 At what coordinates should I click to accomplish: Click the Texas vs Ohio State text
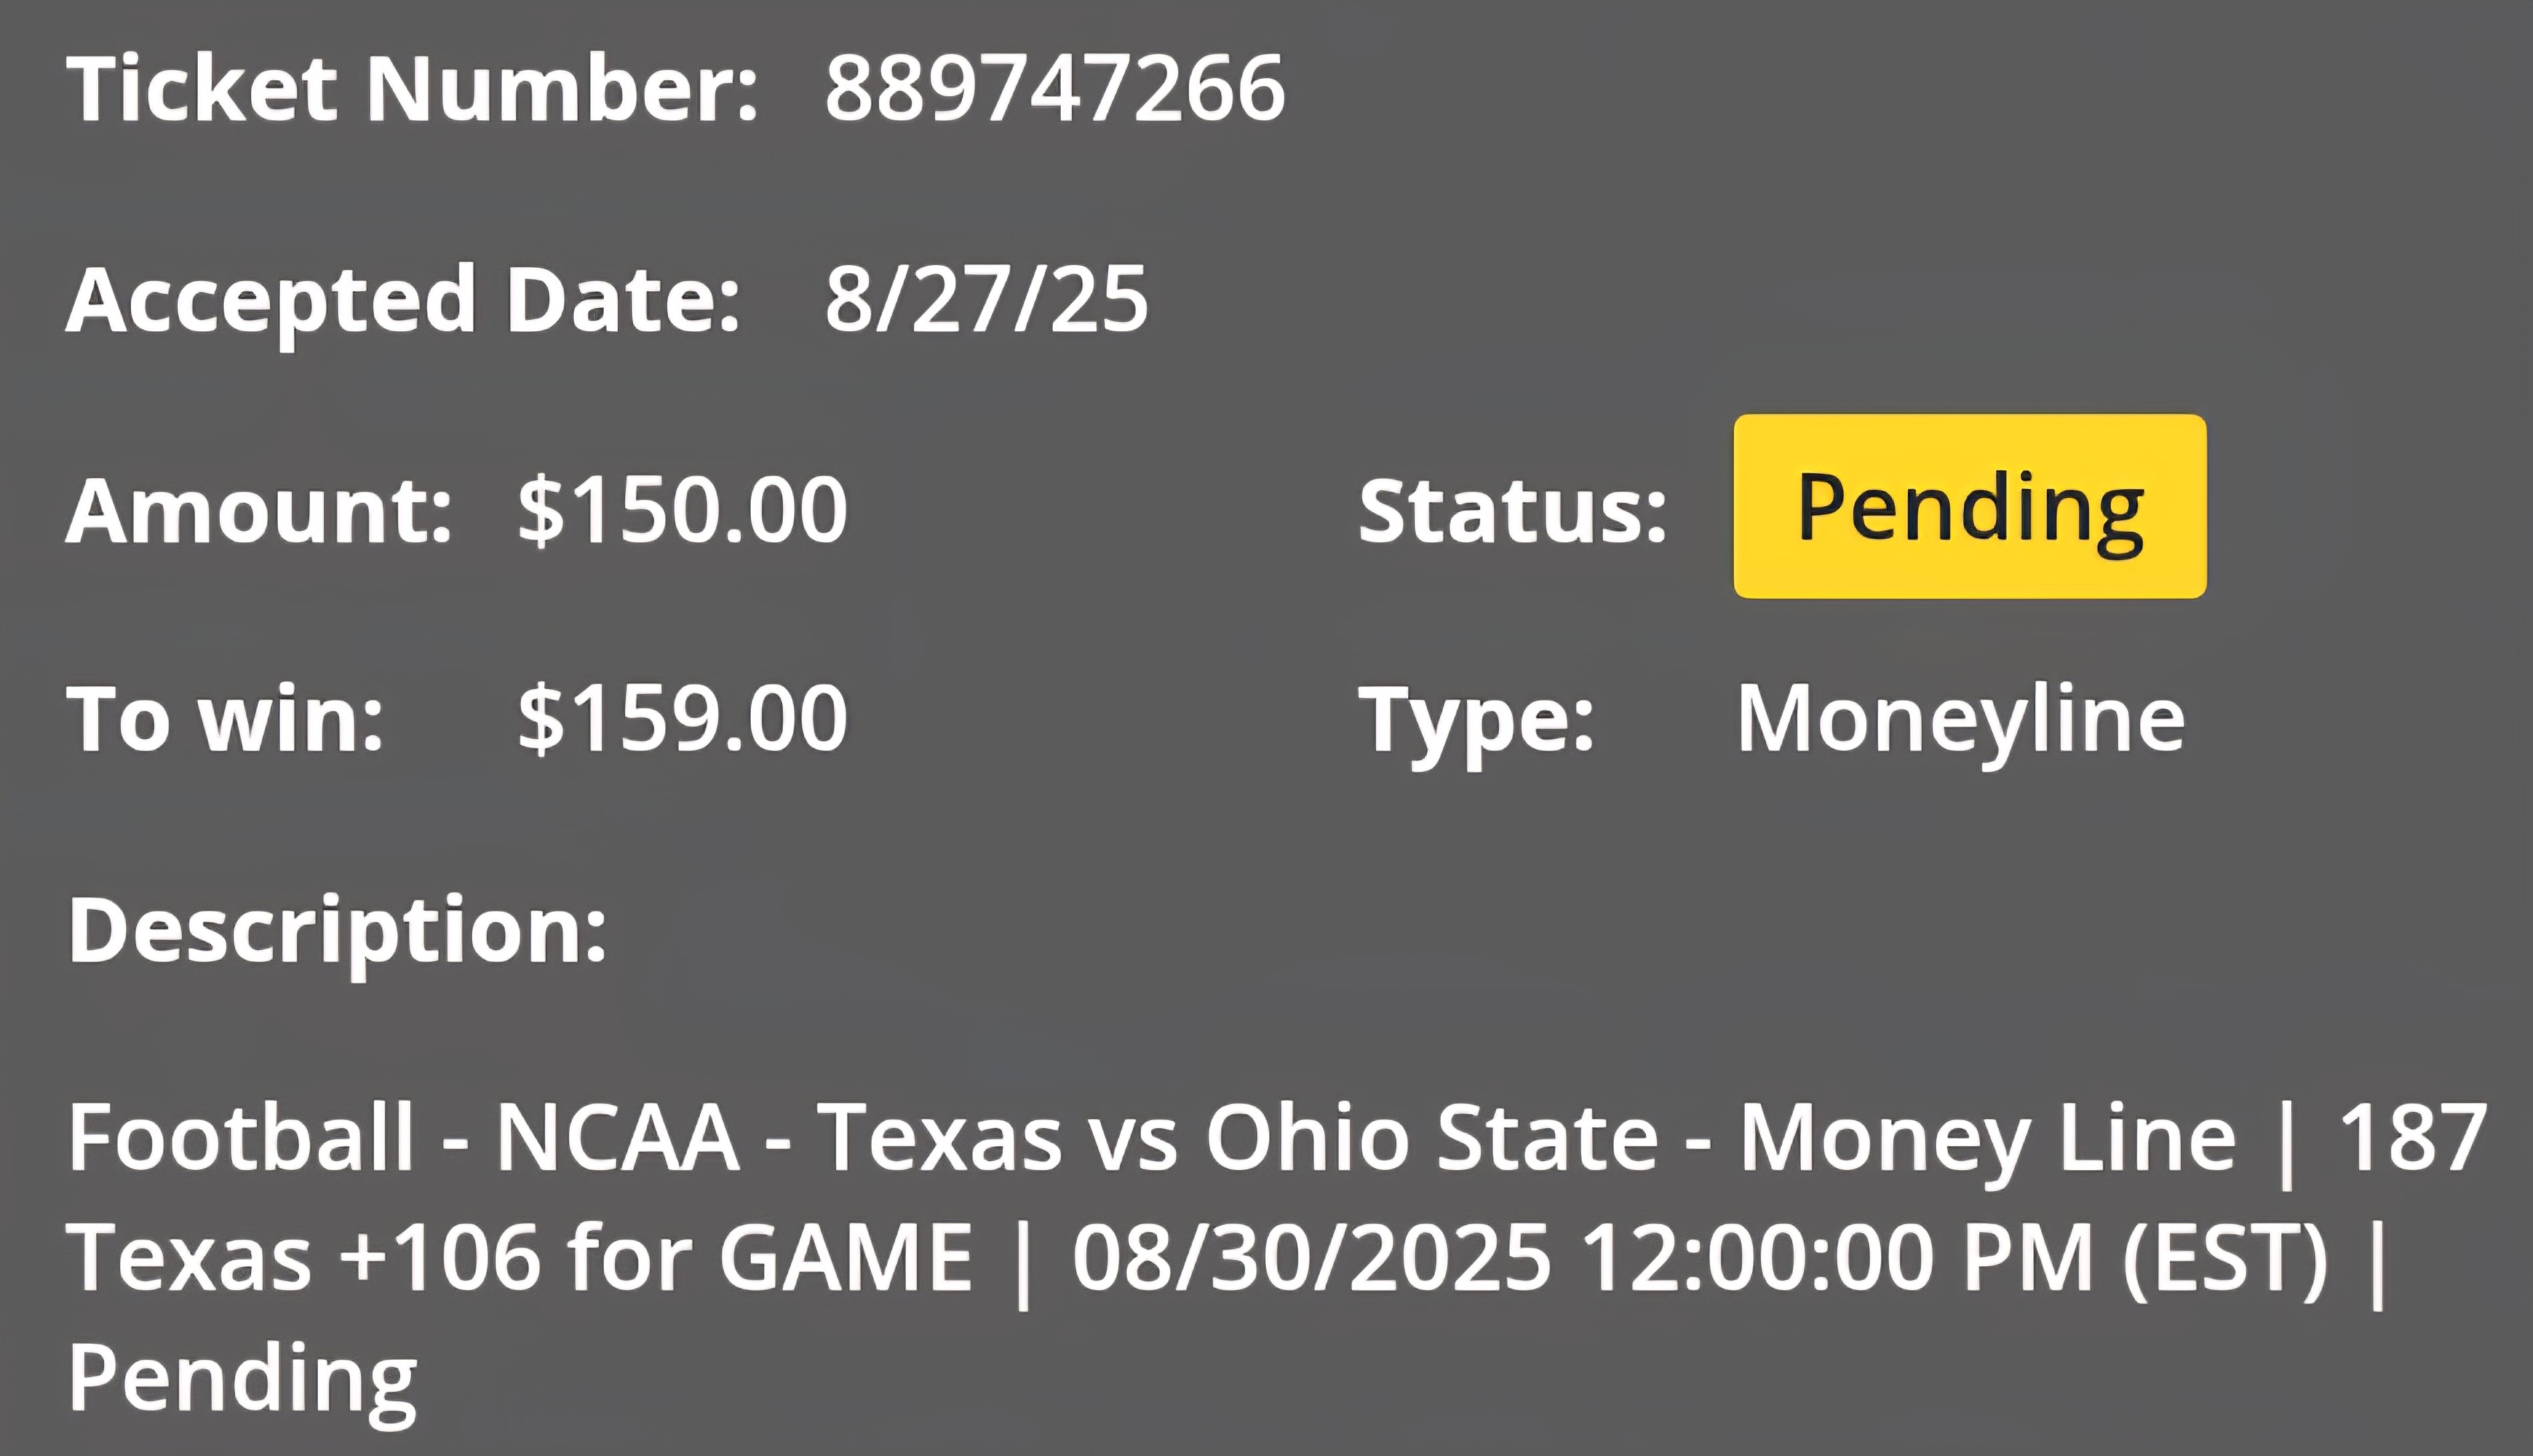pyautogui.click(x=1238, y=1138)
